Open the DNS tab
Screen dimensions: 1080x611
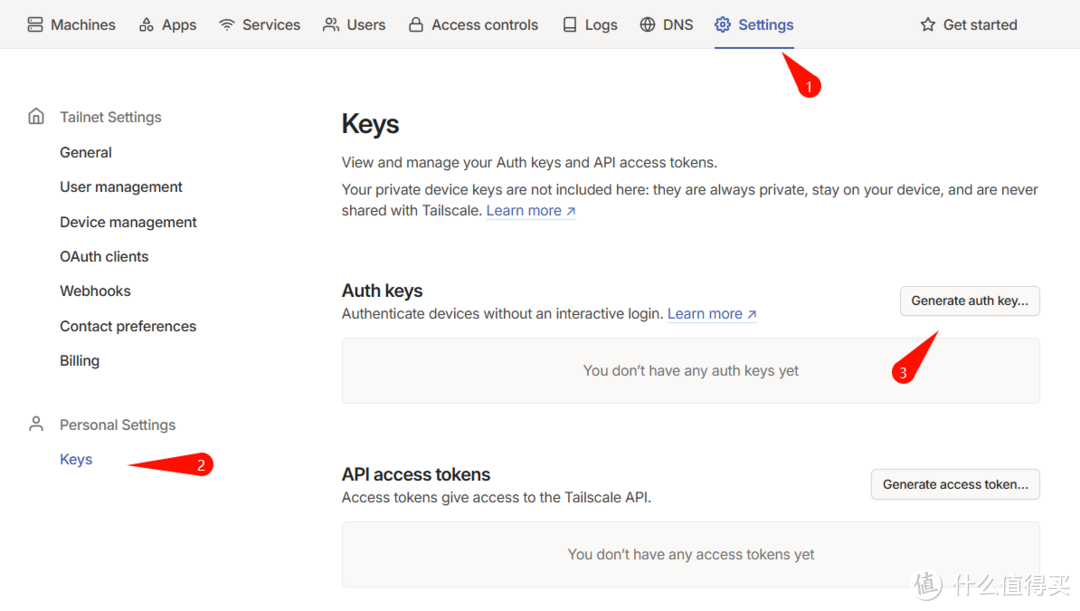pos(666,25)
